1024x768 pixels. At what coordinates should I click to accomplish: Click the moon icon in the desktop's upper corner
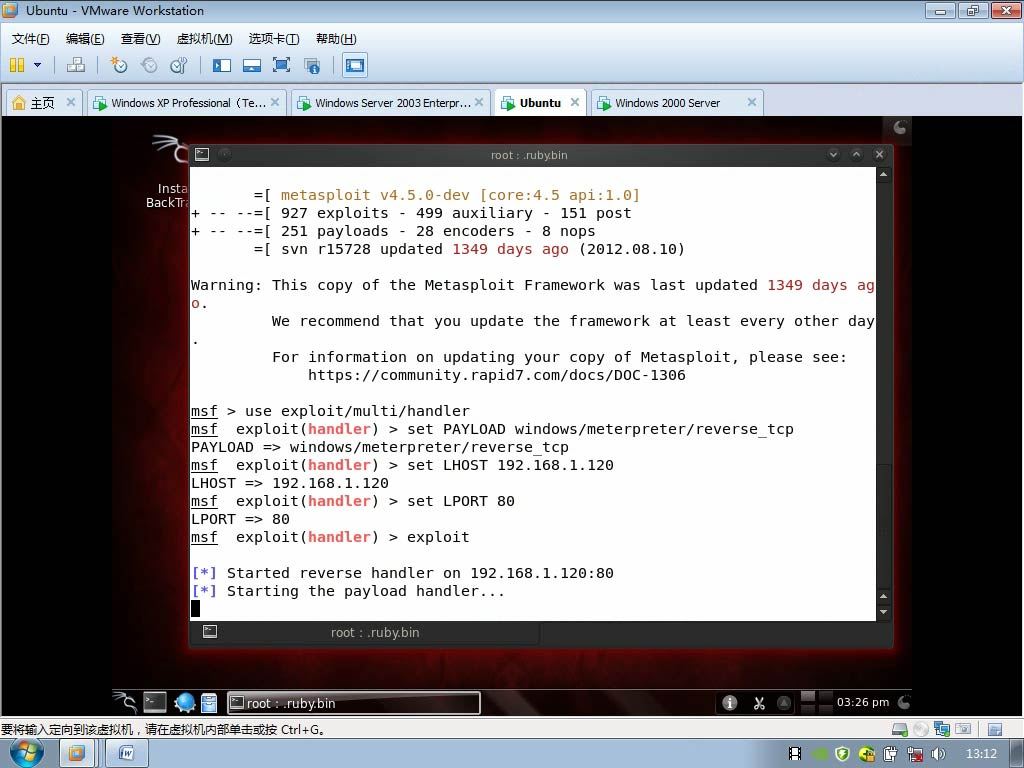899,127
